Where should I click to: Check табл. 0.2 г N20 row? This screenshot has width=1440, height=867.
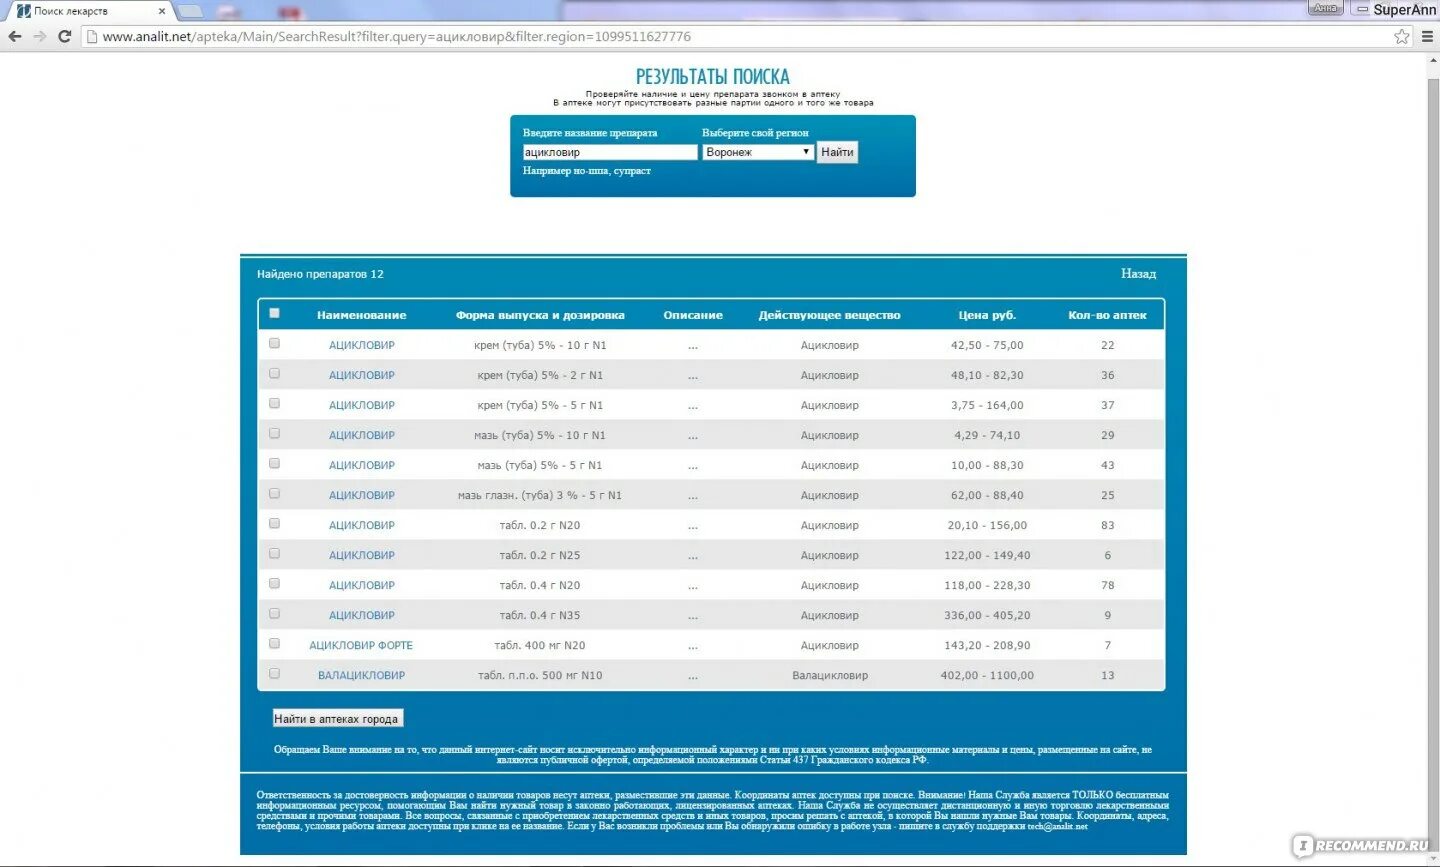274,523
